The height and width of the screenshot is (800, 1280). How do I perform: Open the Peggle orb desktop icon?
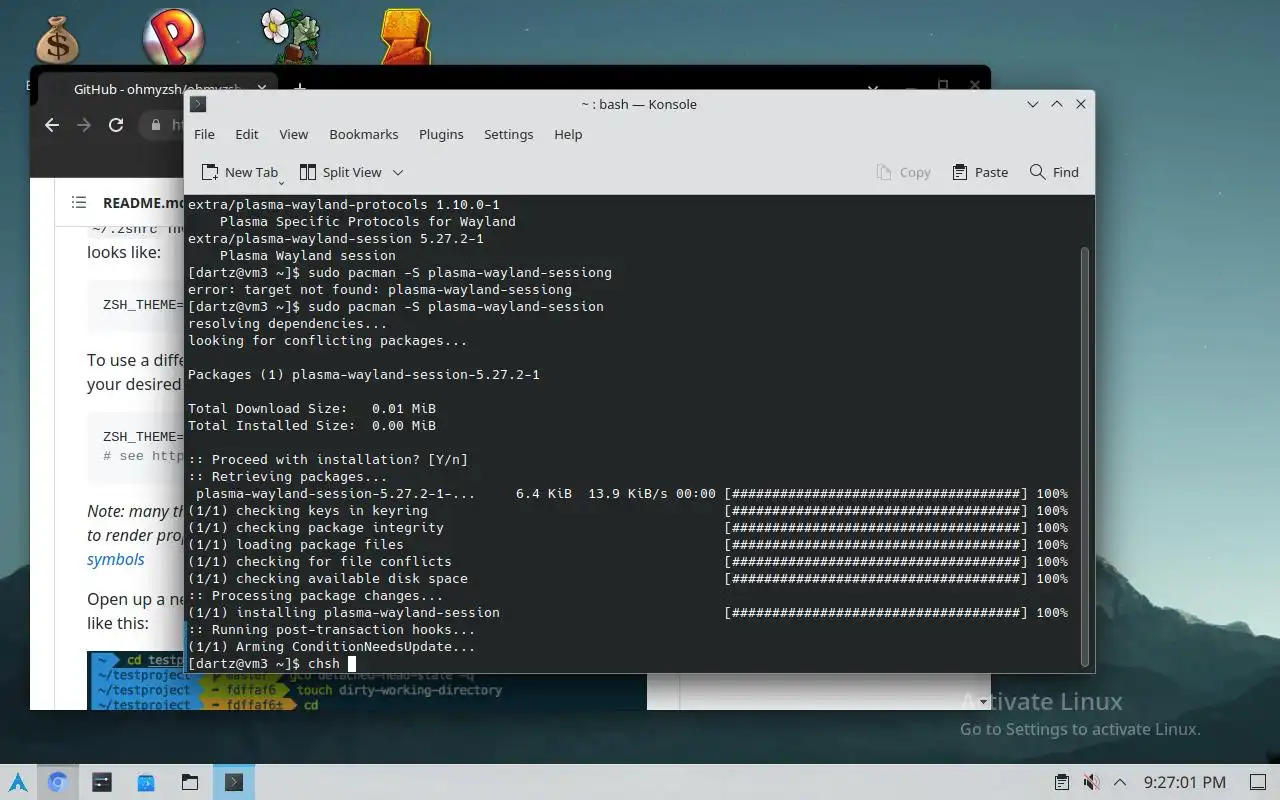(x=173, y=38)
